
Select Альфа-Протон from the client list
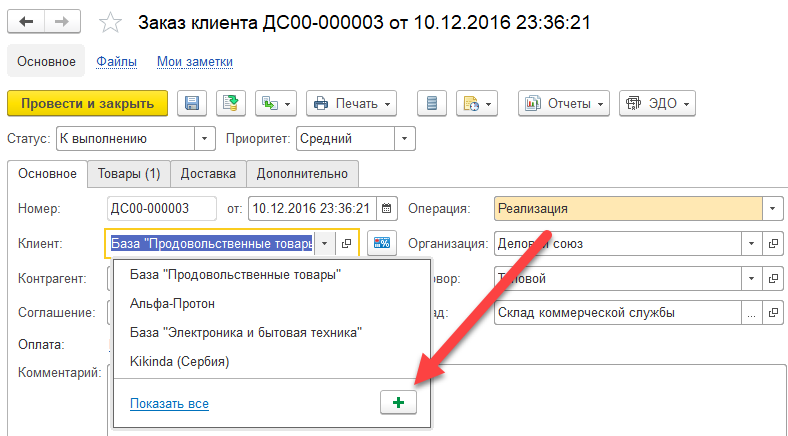click(172, 303)
